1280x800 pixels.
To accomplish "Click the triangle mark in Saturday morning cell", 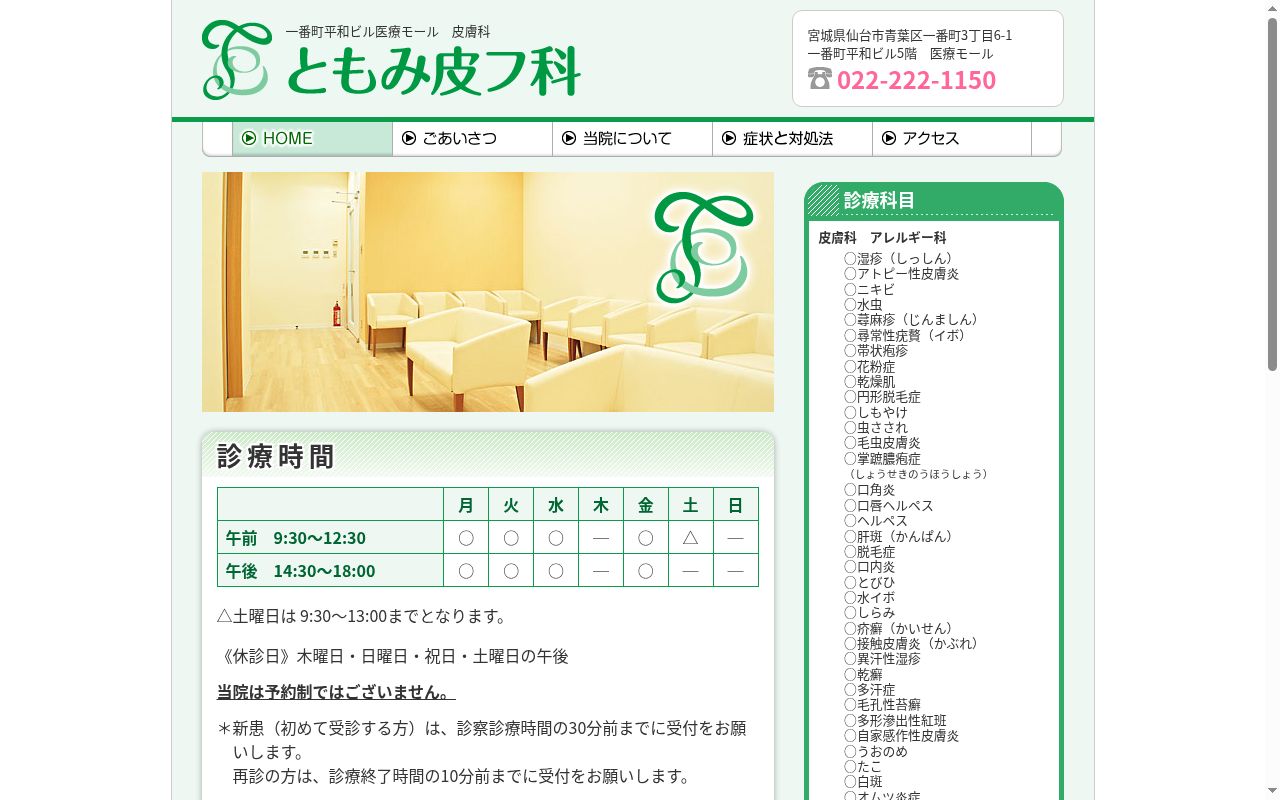I will [690, 538].
